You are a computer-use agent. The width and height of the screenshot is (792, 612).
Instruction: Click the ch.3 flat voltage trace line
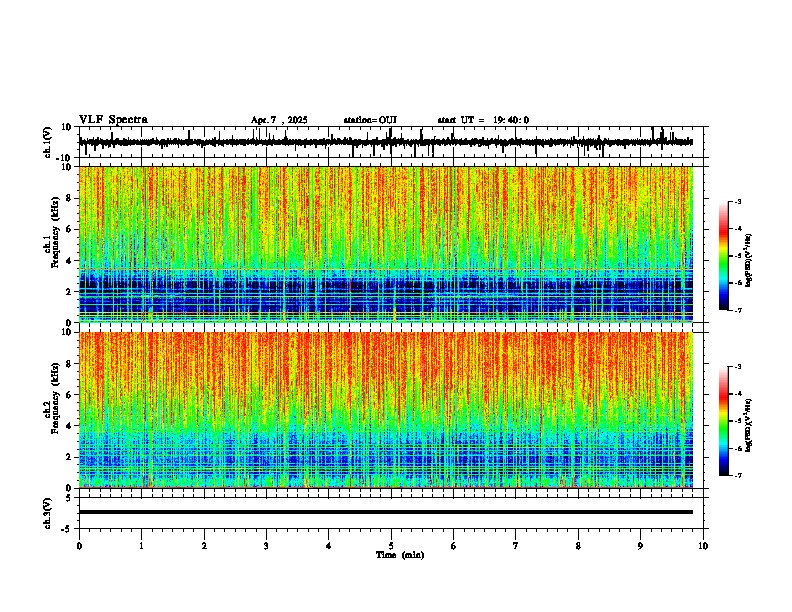pos(386,512)
